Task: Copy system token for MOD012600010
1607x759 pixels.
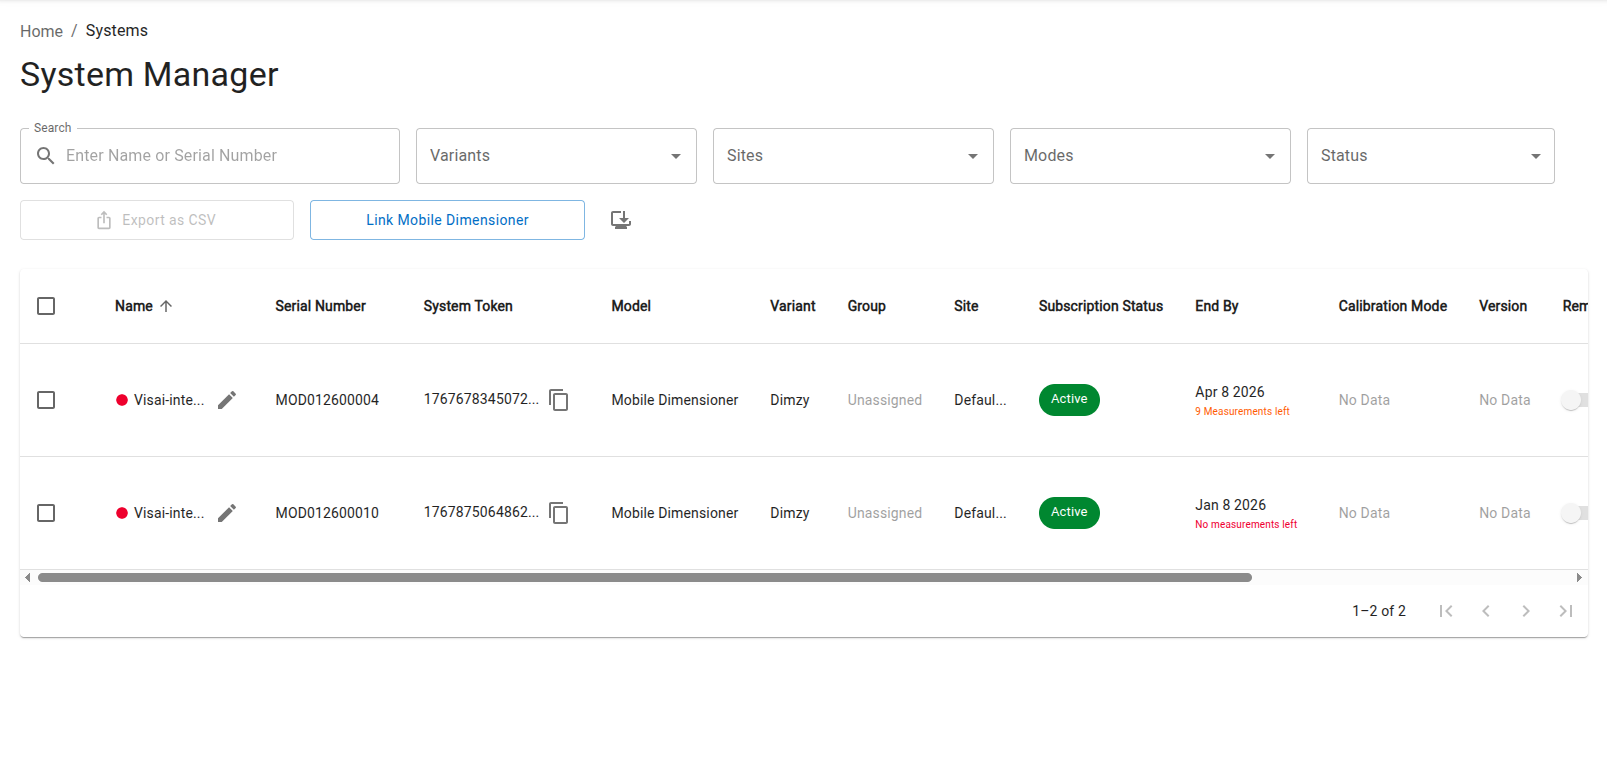Action: pyautogui.click(x=559, y=513)
